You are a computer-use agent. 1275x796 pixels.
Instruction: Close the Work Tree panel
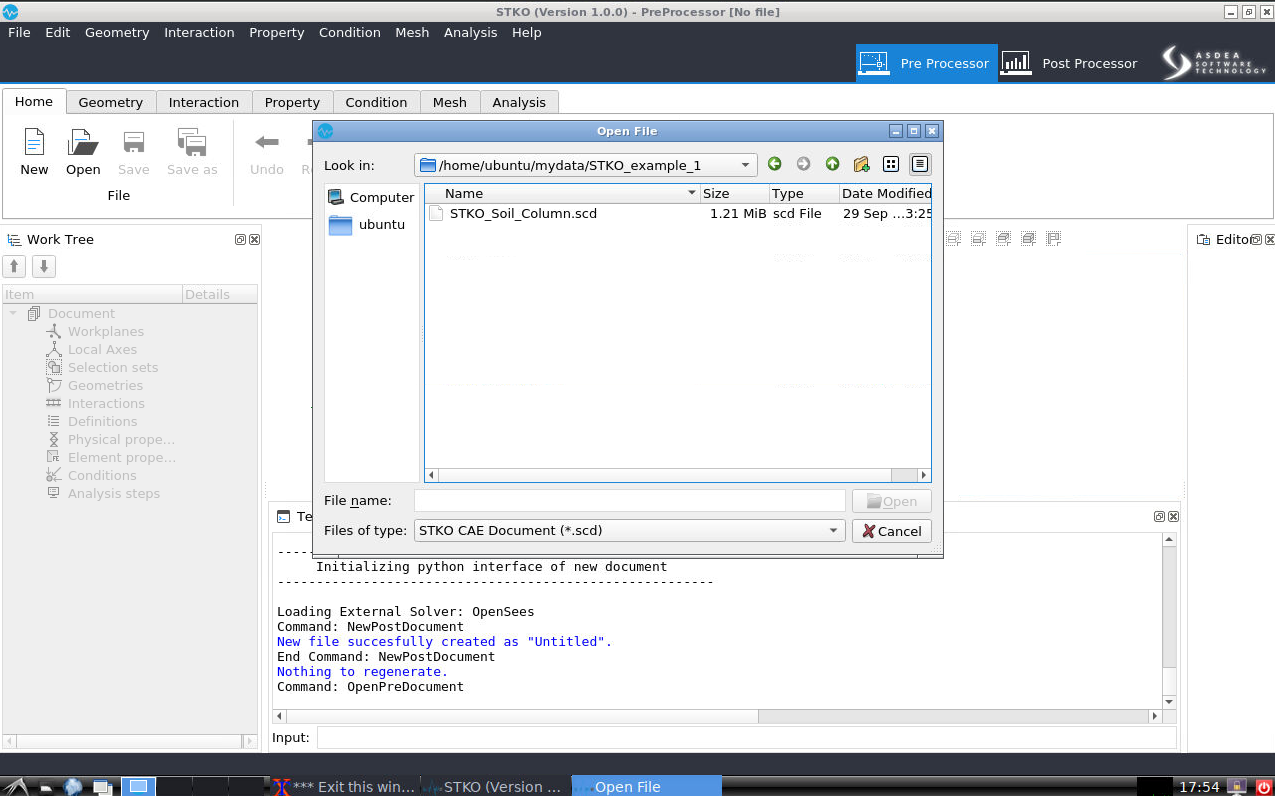254,240
